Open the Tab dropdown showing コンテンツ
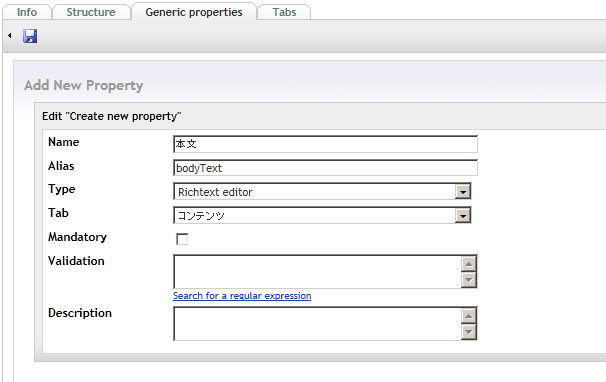 (x=322, y=215)
